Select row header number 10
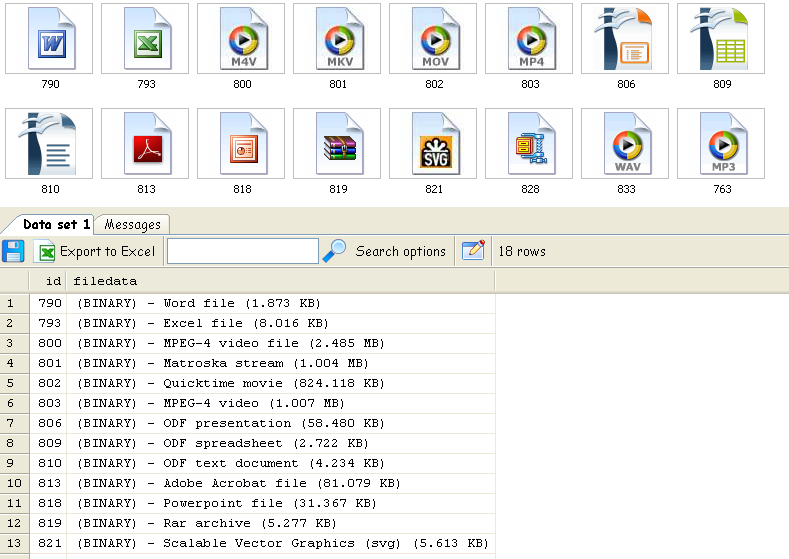 [15, 484]
